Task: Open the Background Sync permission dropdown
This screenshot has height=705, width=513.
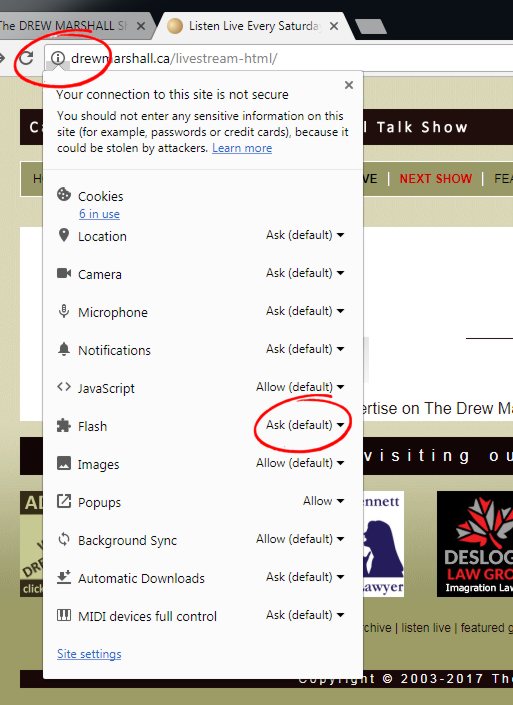Action: [300, 539]
